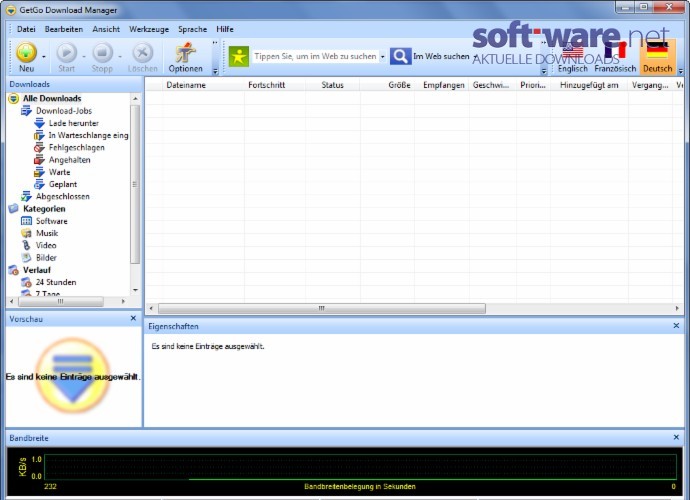Sort by Status column header
Viewport: 690px width, 500px height.
(332, 85)
